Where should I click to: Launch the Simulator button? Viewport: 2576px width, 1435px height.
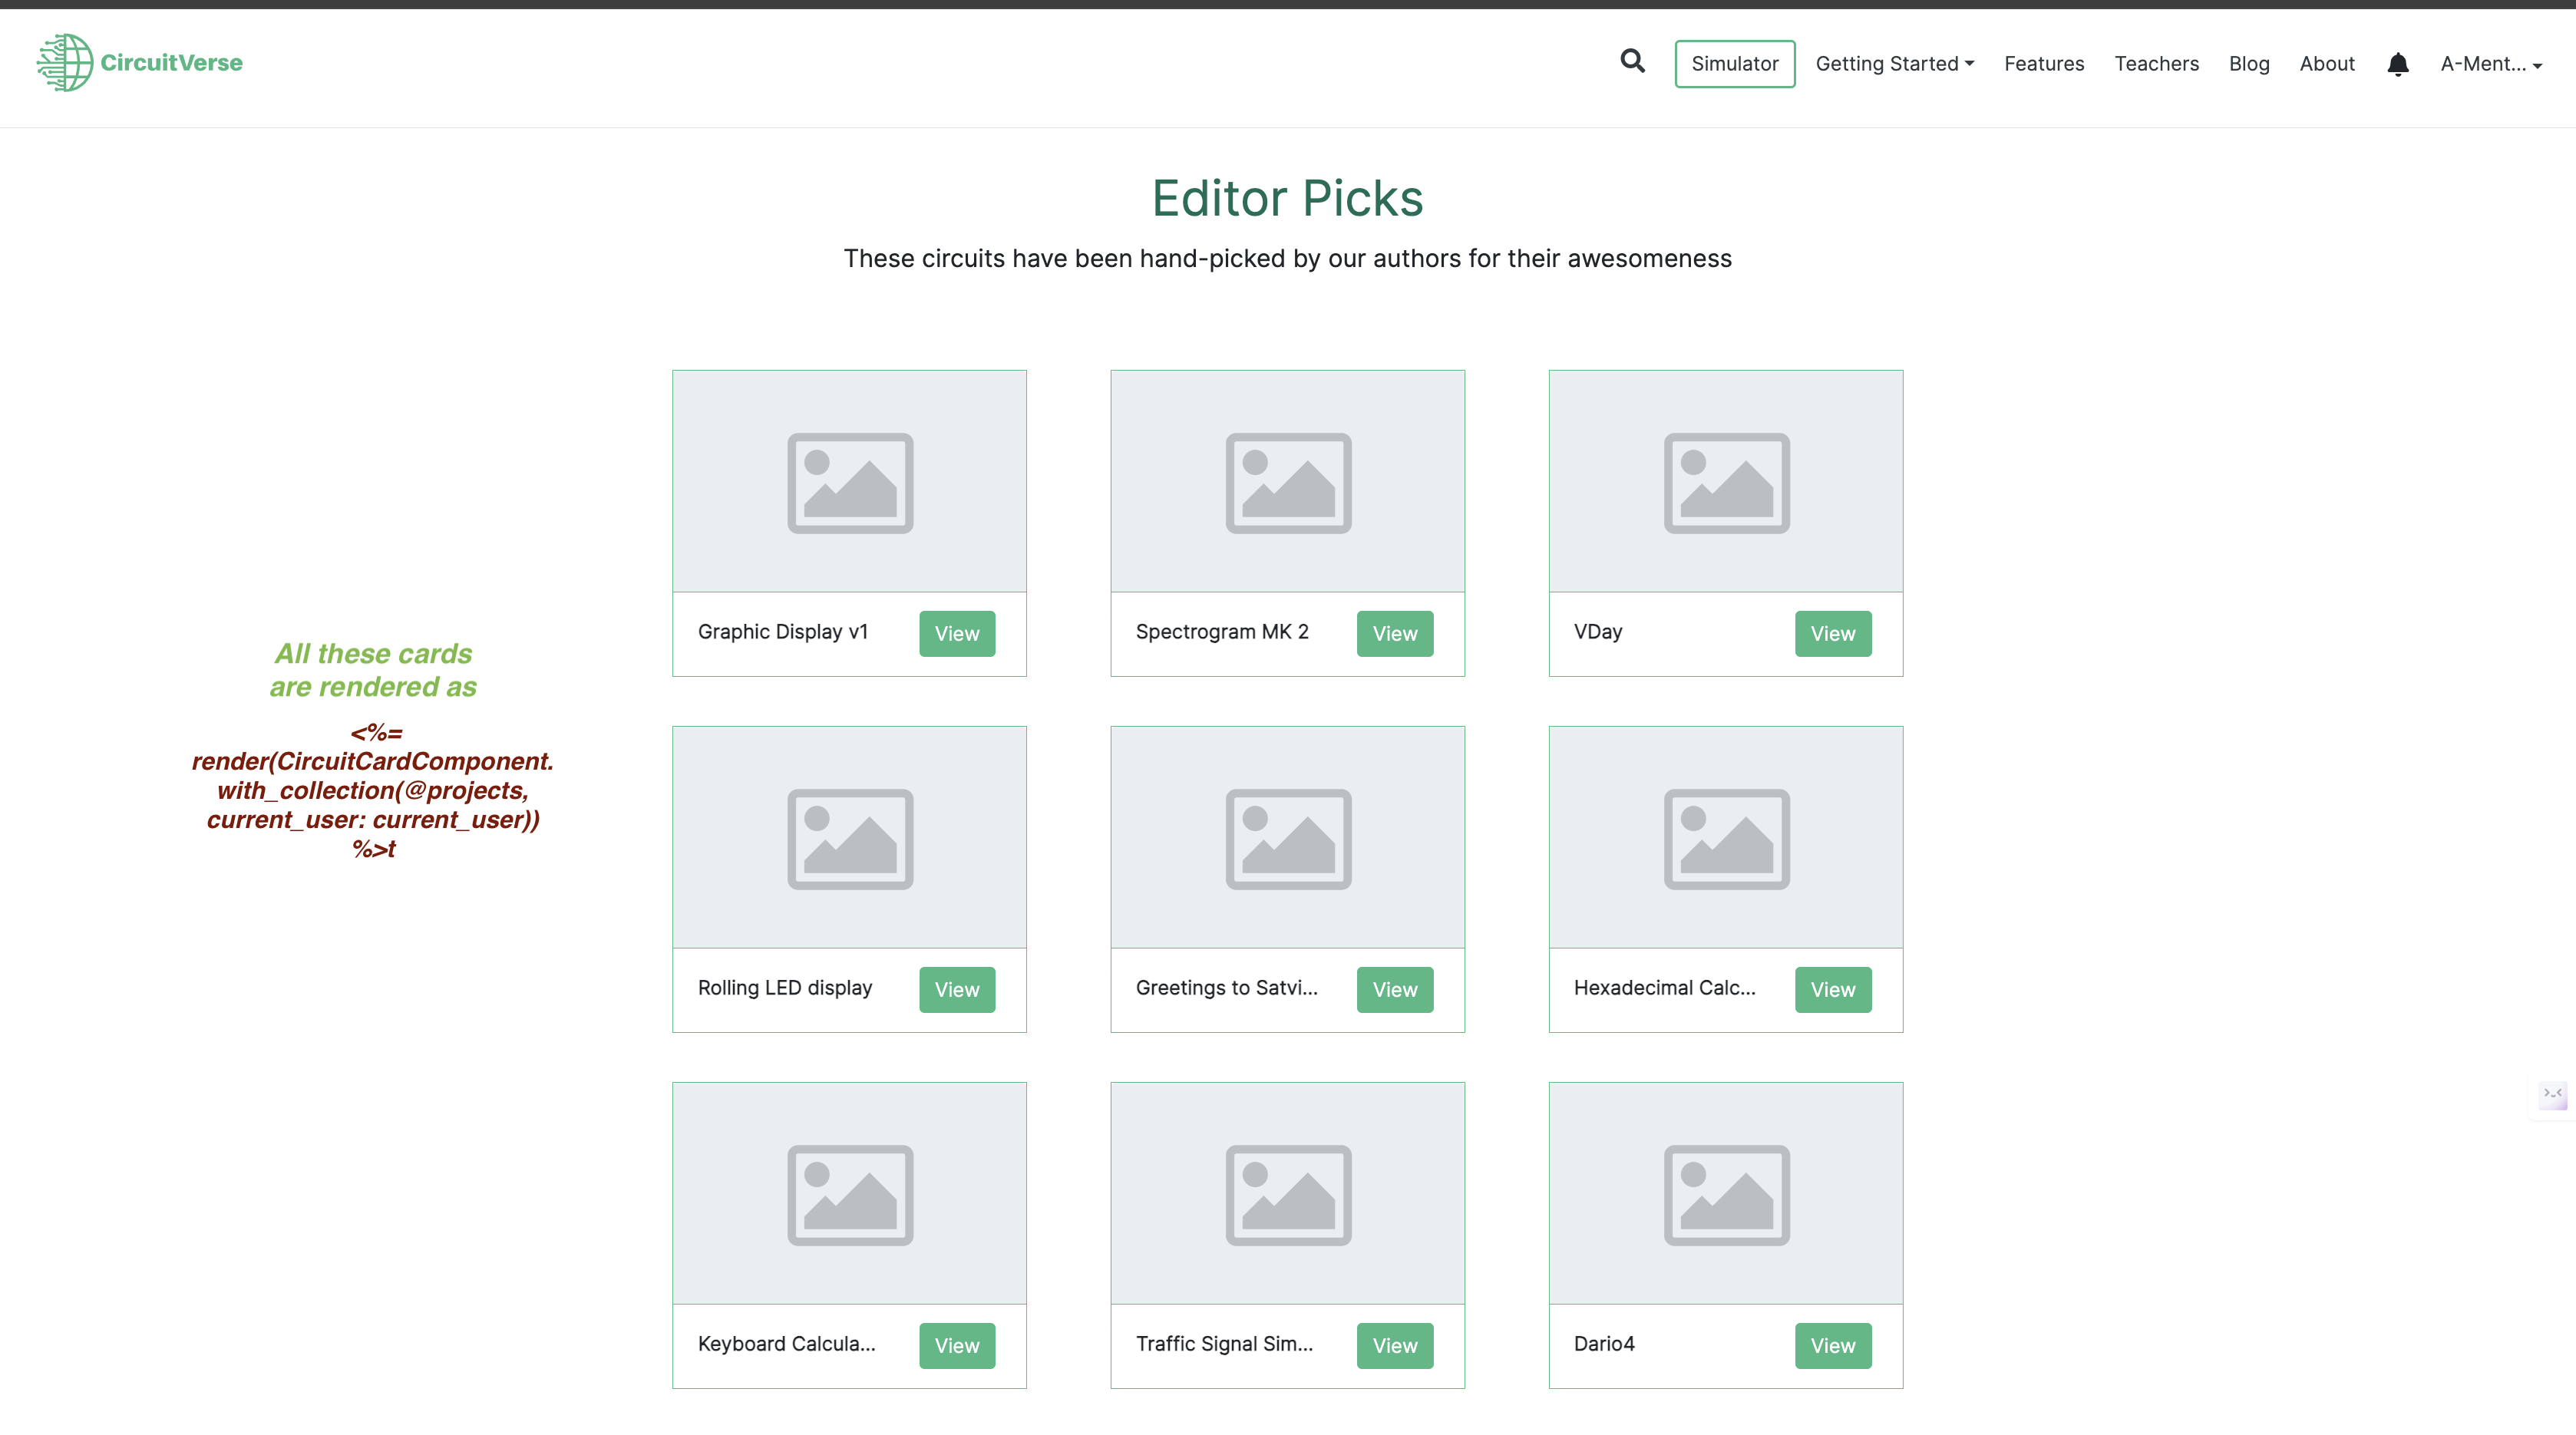1734,64
